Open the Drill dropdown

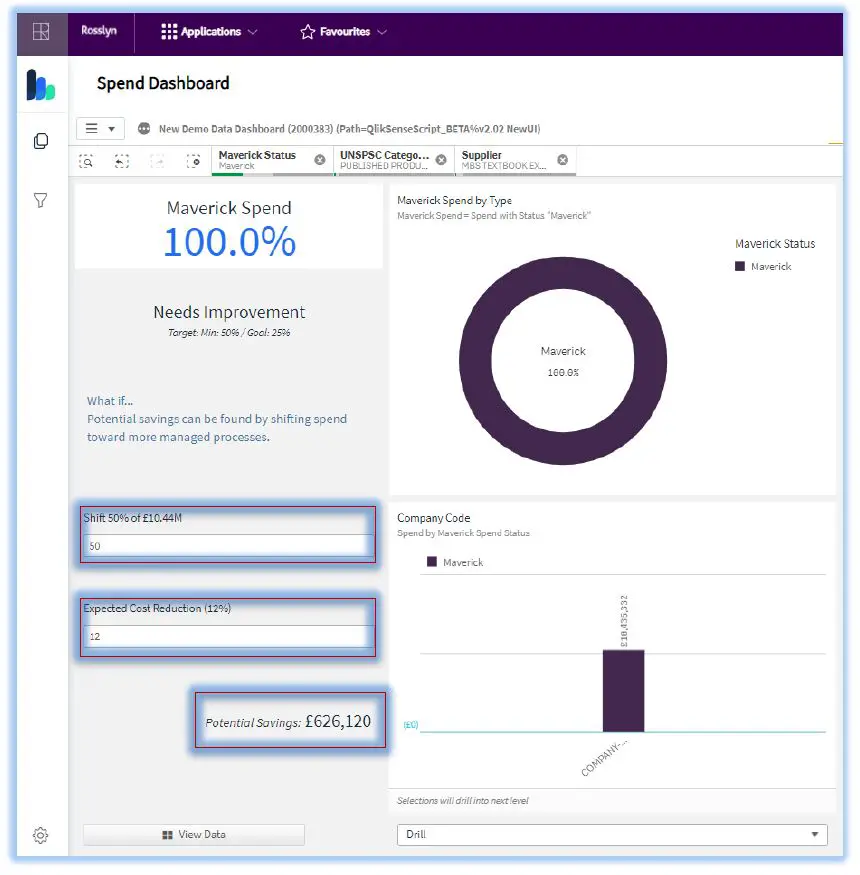pyautogui.click(x=611, y=834)
